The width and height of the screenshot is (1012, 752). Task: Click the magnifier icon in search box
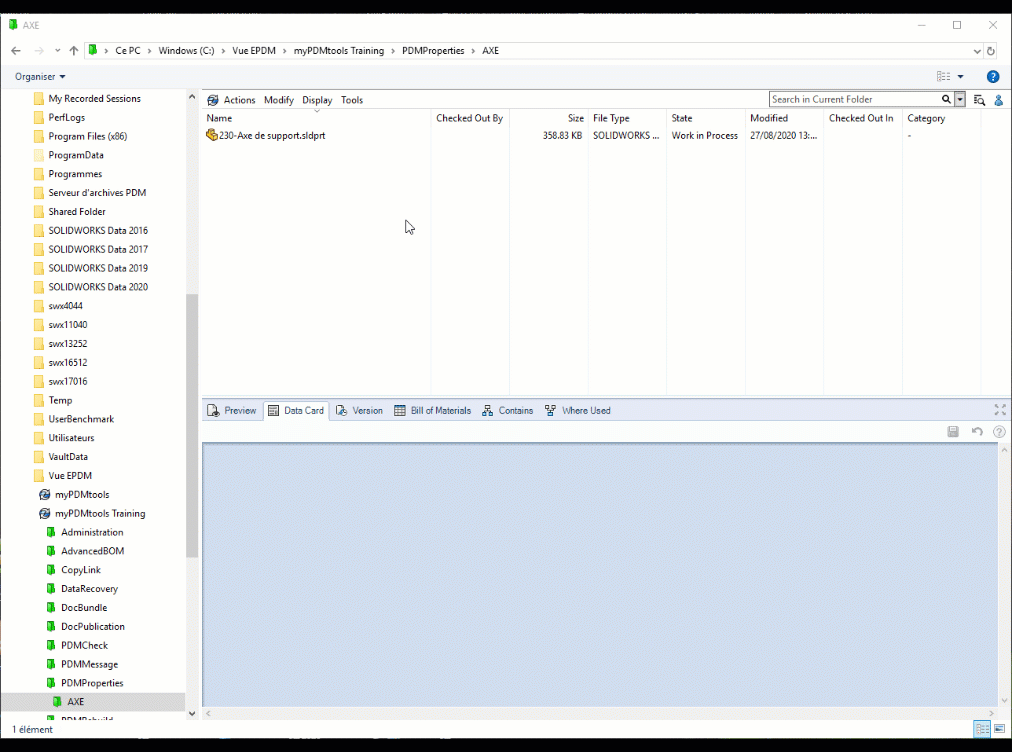[x=946, y=100]
